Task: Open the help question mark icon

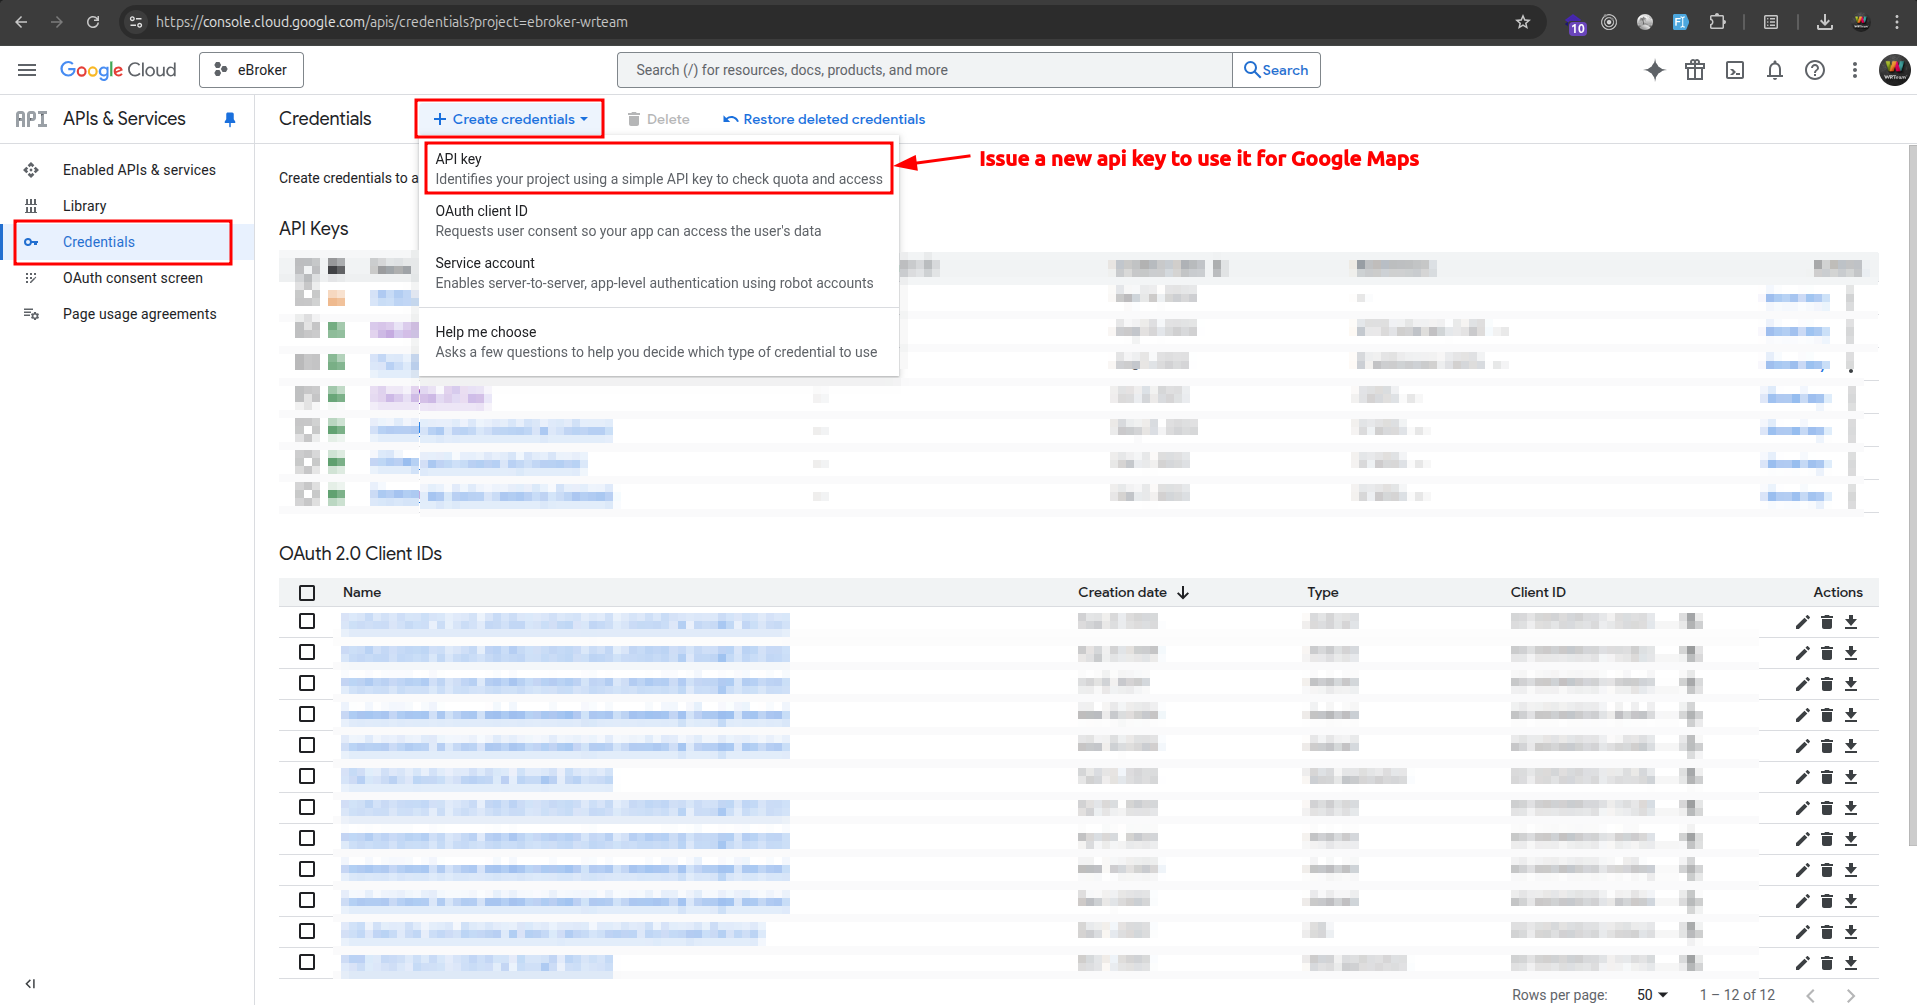Action: (1815, 70)
